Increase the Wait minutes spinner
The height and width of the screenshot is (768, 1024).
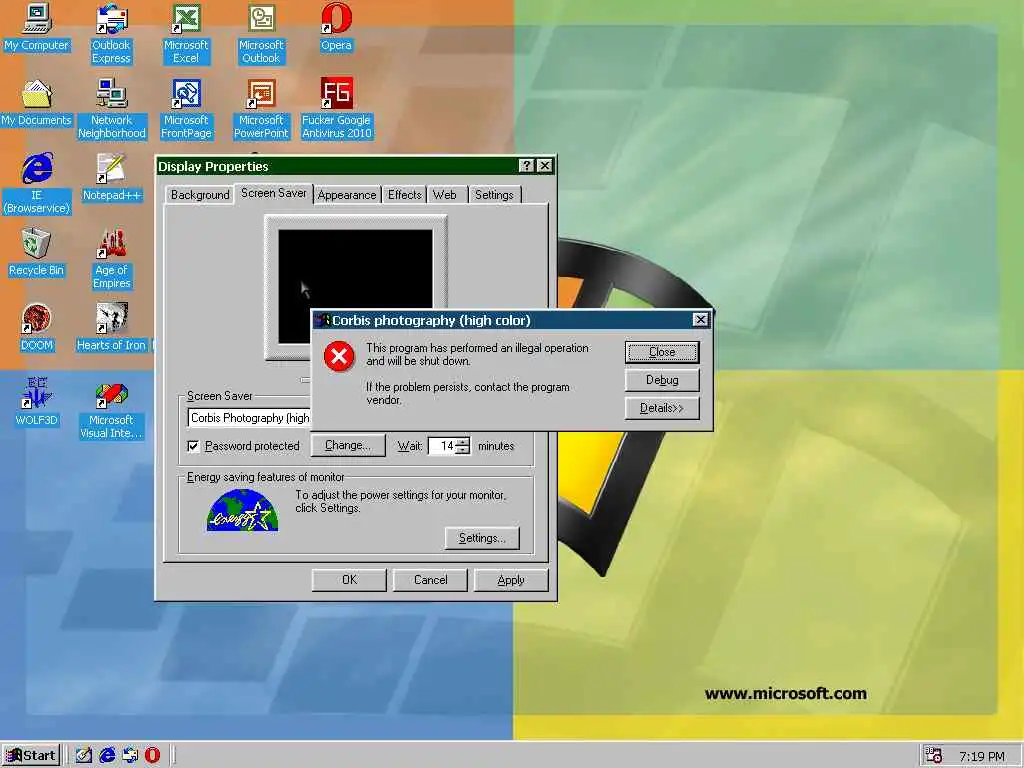pos(462,442)
